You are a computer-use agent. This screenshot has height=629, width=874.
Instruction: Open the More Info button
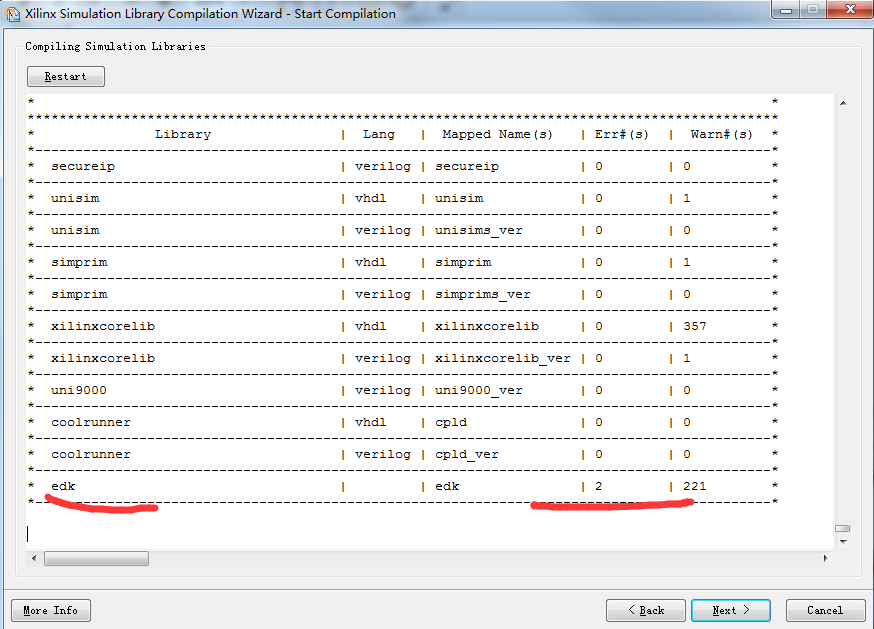coord(51,611)
